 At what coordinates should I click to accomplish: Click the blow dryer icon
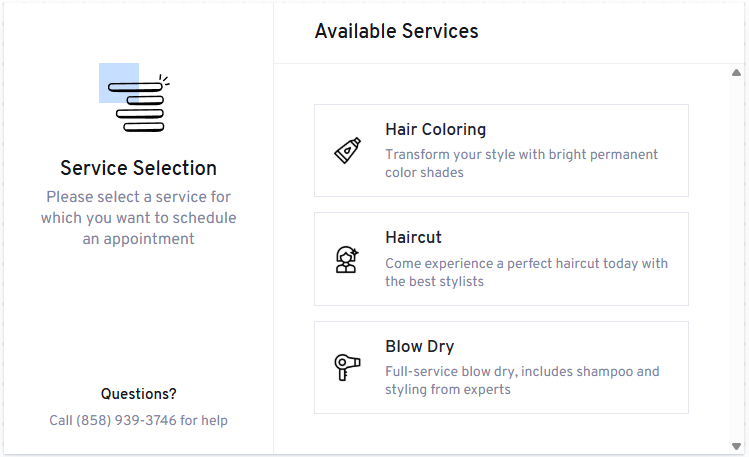[347, 367]
